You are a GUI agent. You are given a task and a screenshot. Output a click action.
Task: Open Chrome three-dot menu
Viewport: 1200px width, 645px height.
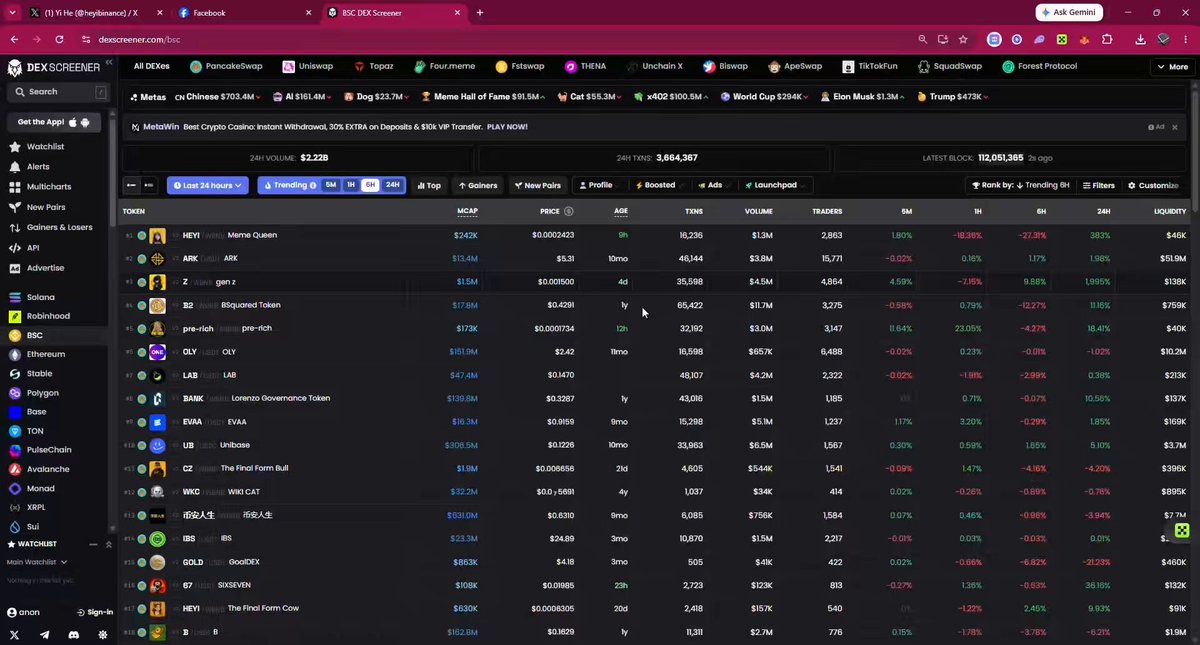tap(1185, 39)
